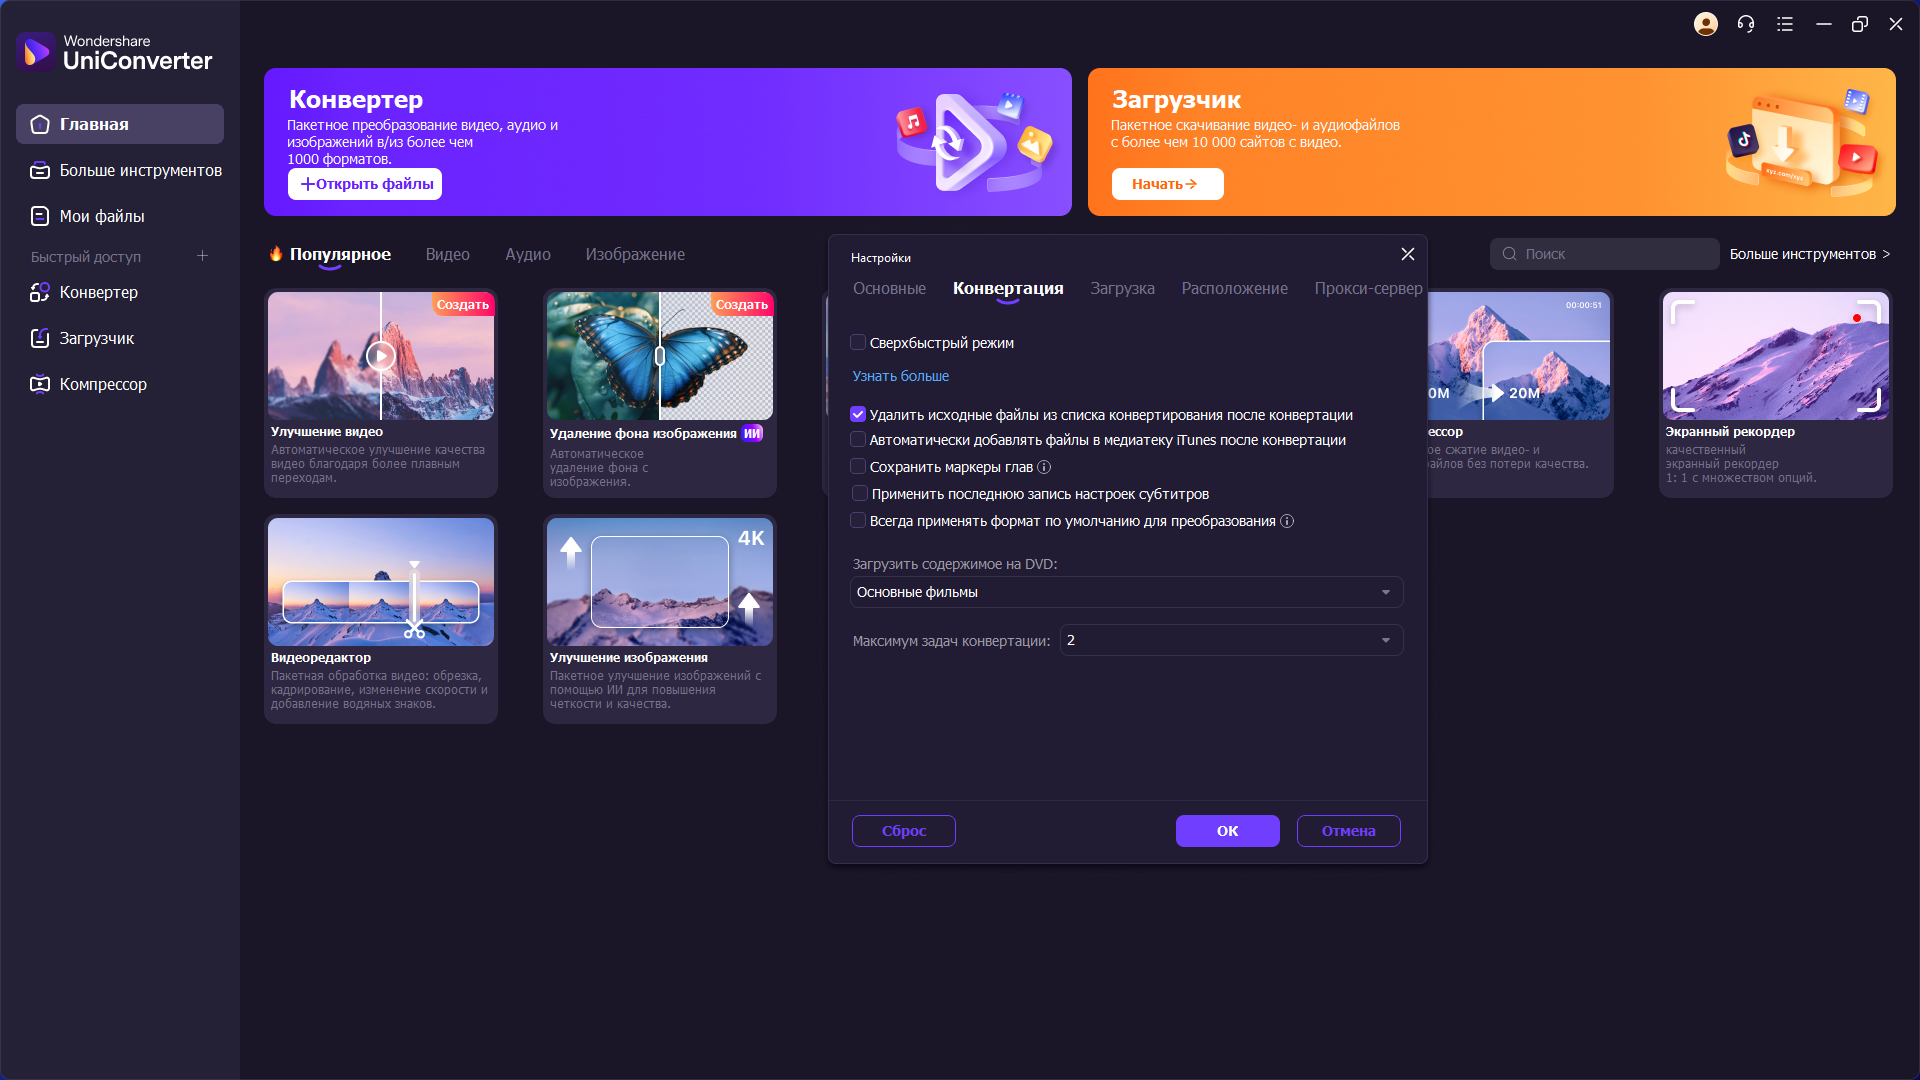This screenshot has width=1920, height=1080.
Task: Uncheck Удалить исходные файлы checkbox
Action: click(x=858, y=414)
